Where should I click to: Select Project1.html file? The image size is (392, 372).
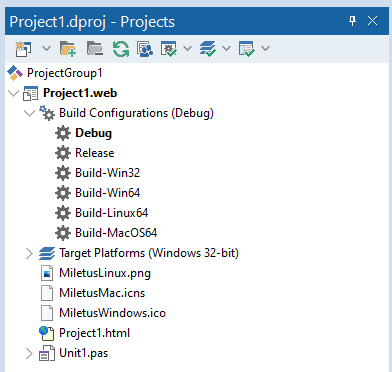tap(94, 333)
